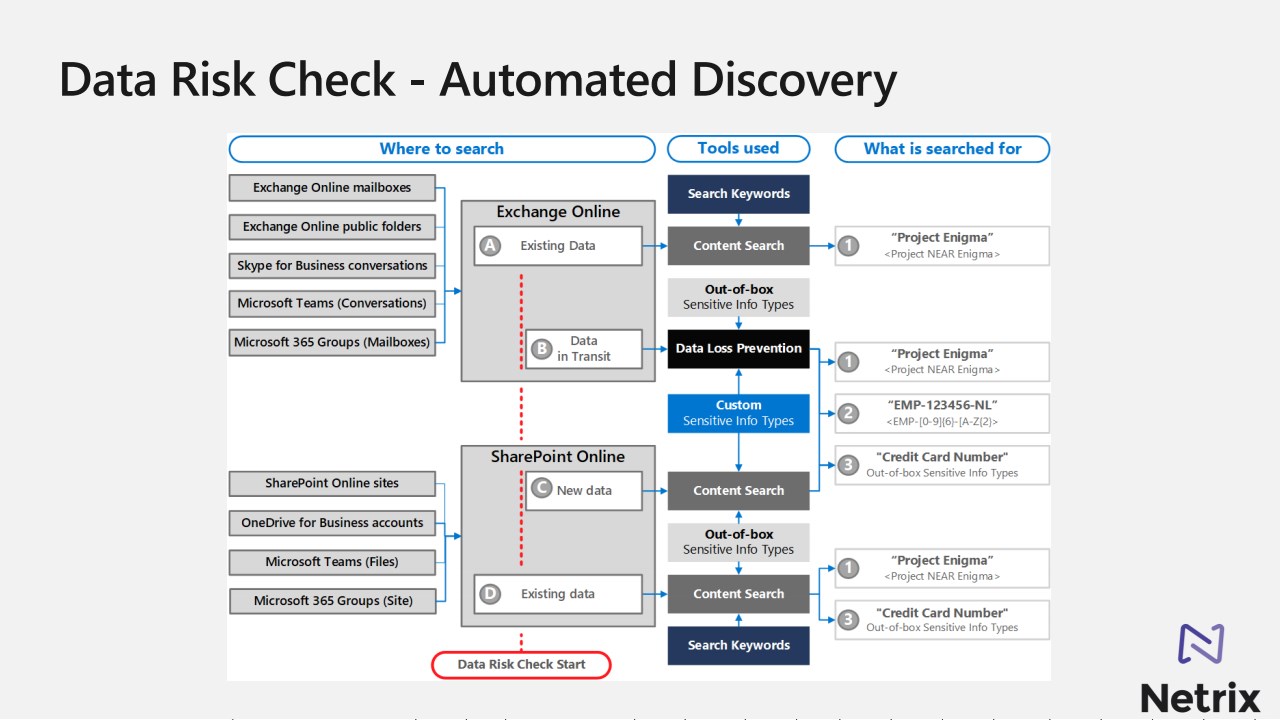Image resolution: width=1280 pixels, height=720 pixels.
Task: Click the "Data in Transit" label
Action: point(584,349)
